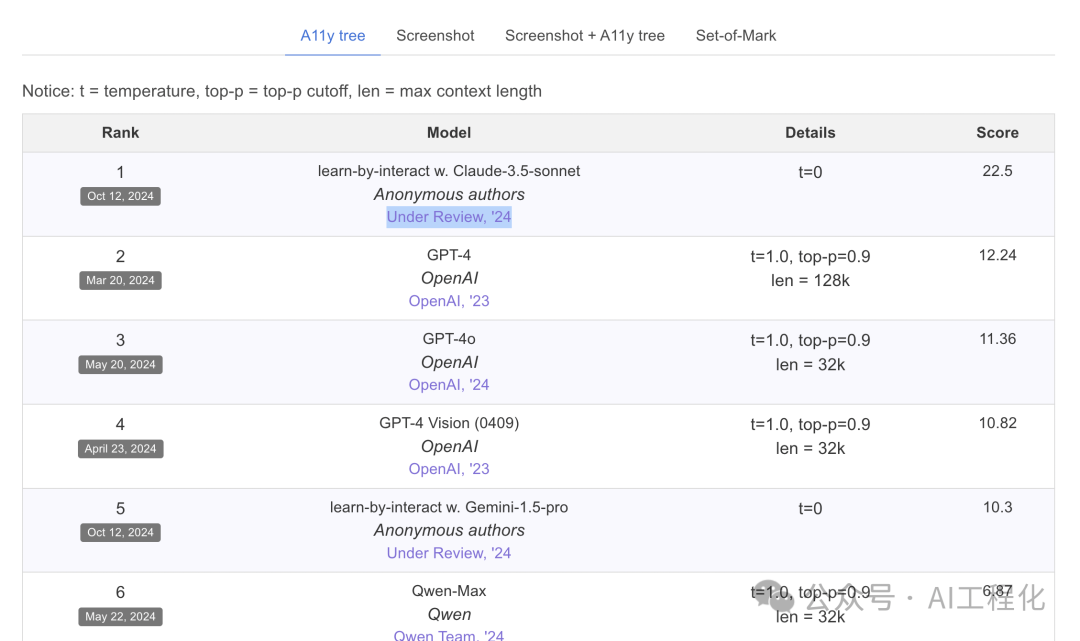Click the Rank column header
Viewport: 1080px width, 641px height.
(x=121, y=133)
